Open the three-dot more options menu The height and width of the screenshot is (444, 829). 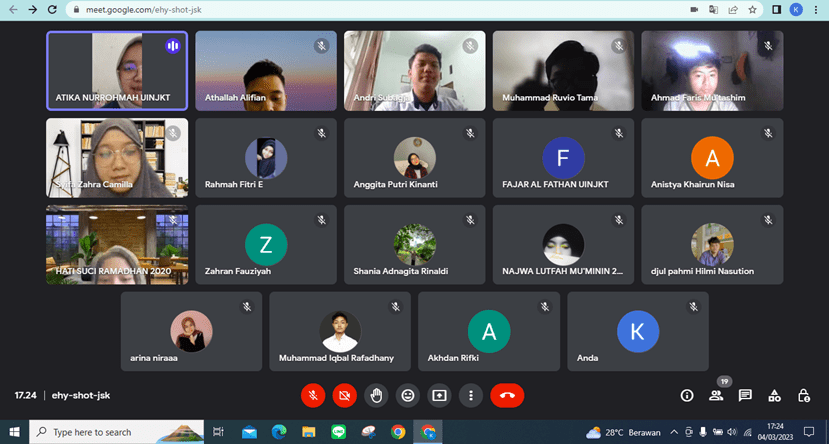click(x=471, y=395)
